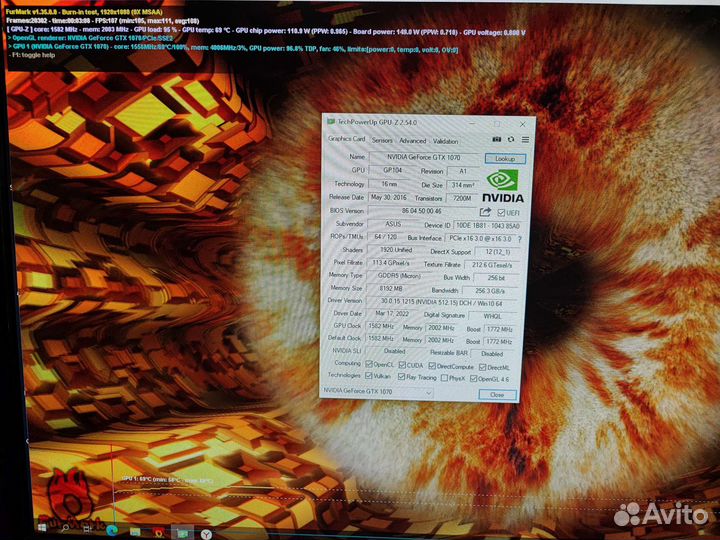The height and width of the screenshot is (540, 720).
Task: Click the Name field NVIDIA GeForce GTX 1070
Action: pos(424,158)
